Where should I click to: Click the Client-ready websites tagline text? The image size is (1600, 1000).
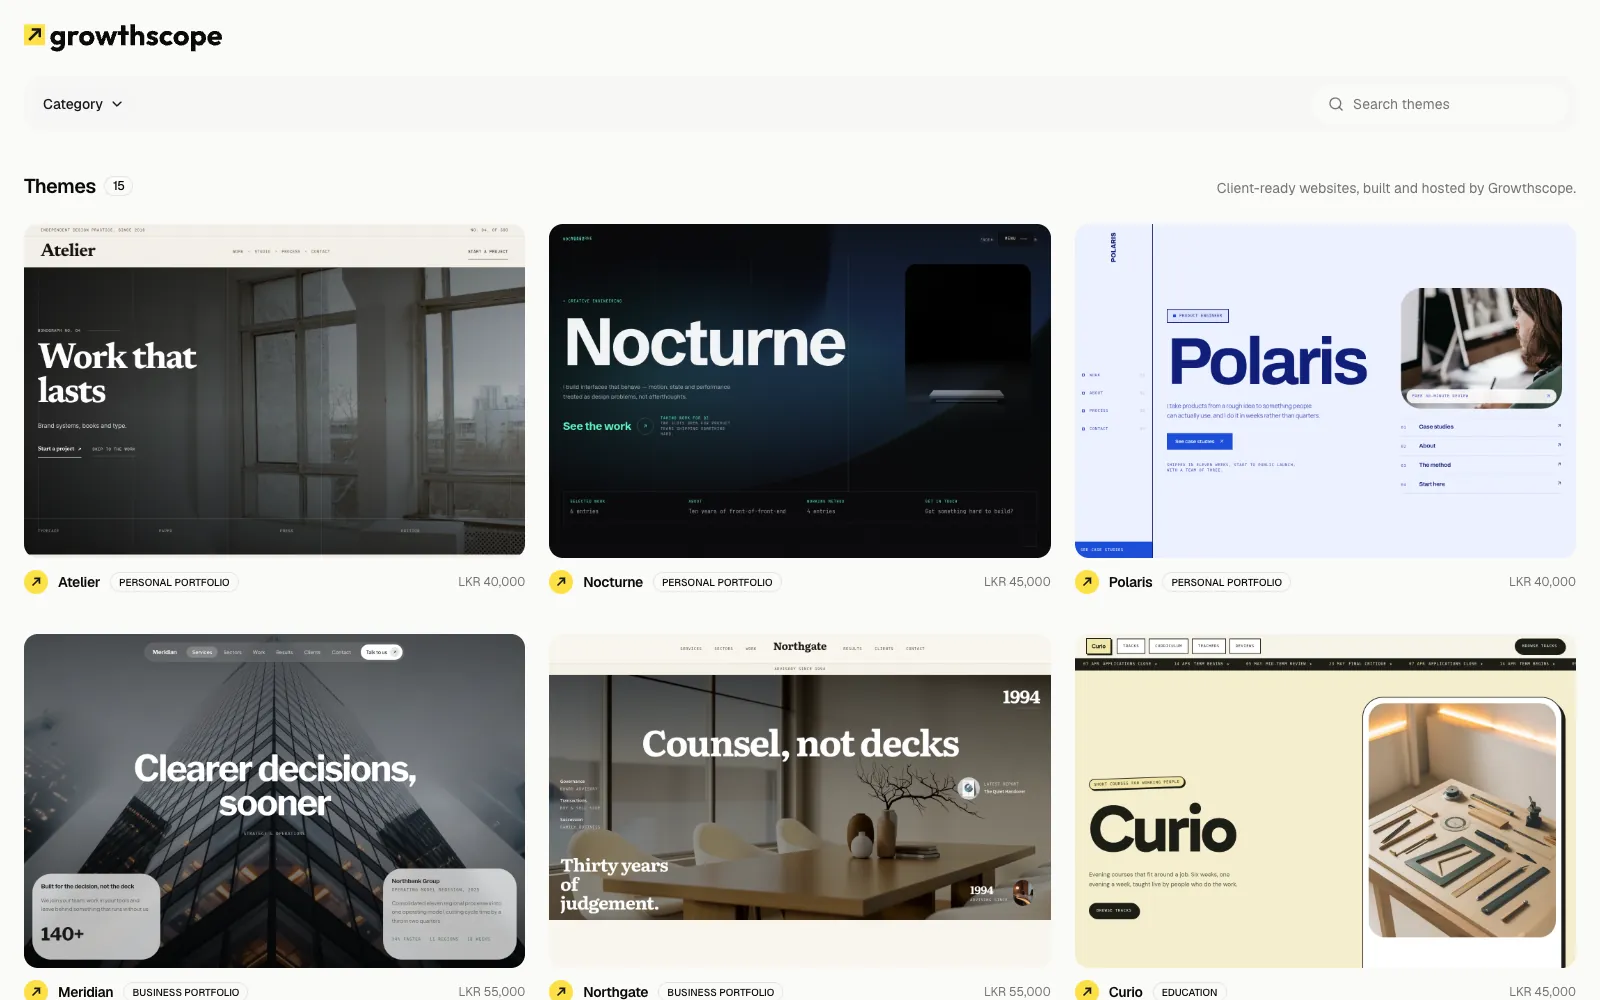[x=1396, y=188]
